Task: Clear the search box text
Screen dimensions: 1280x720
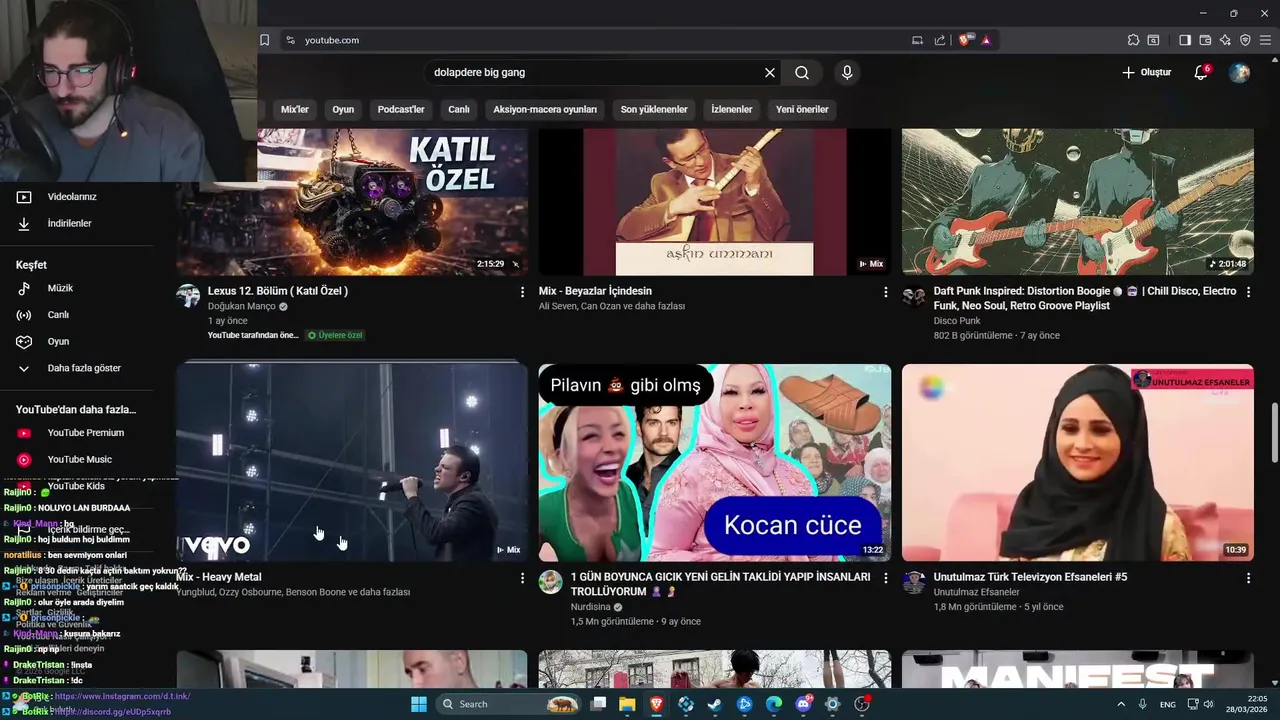Action: click(770, 72)
